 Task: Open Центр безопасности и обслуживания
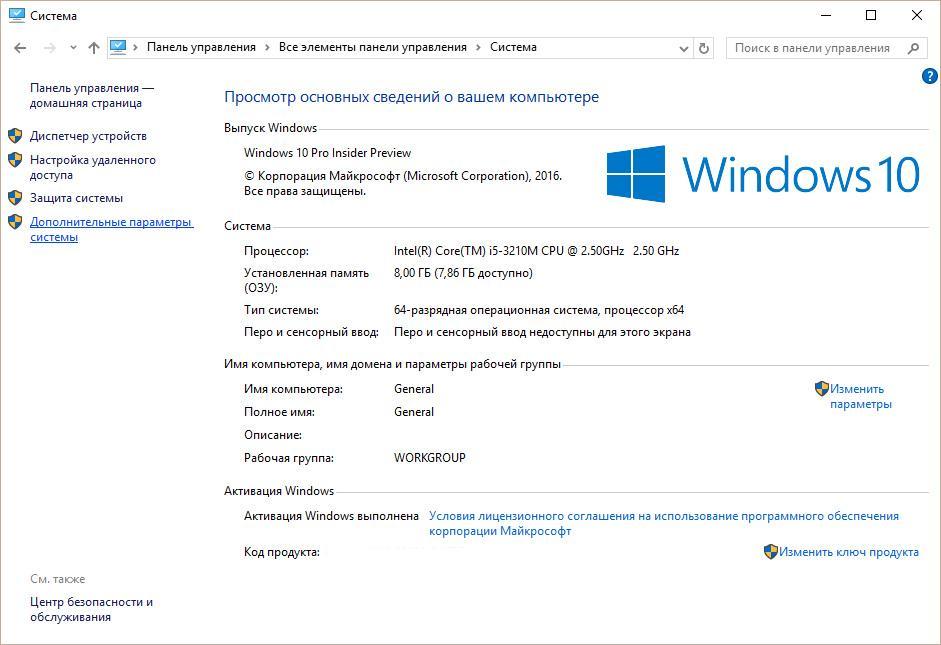tap(91, 610)
